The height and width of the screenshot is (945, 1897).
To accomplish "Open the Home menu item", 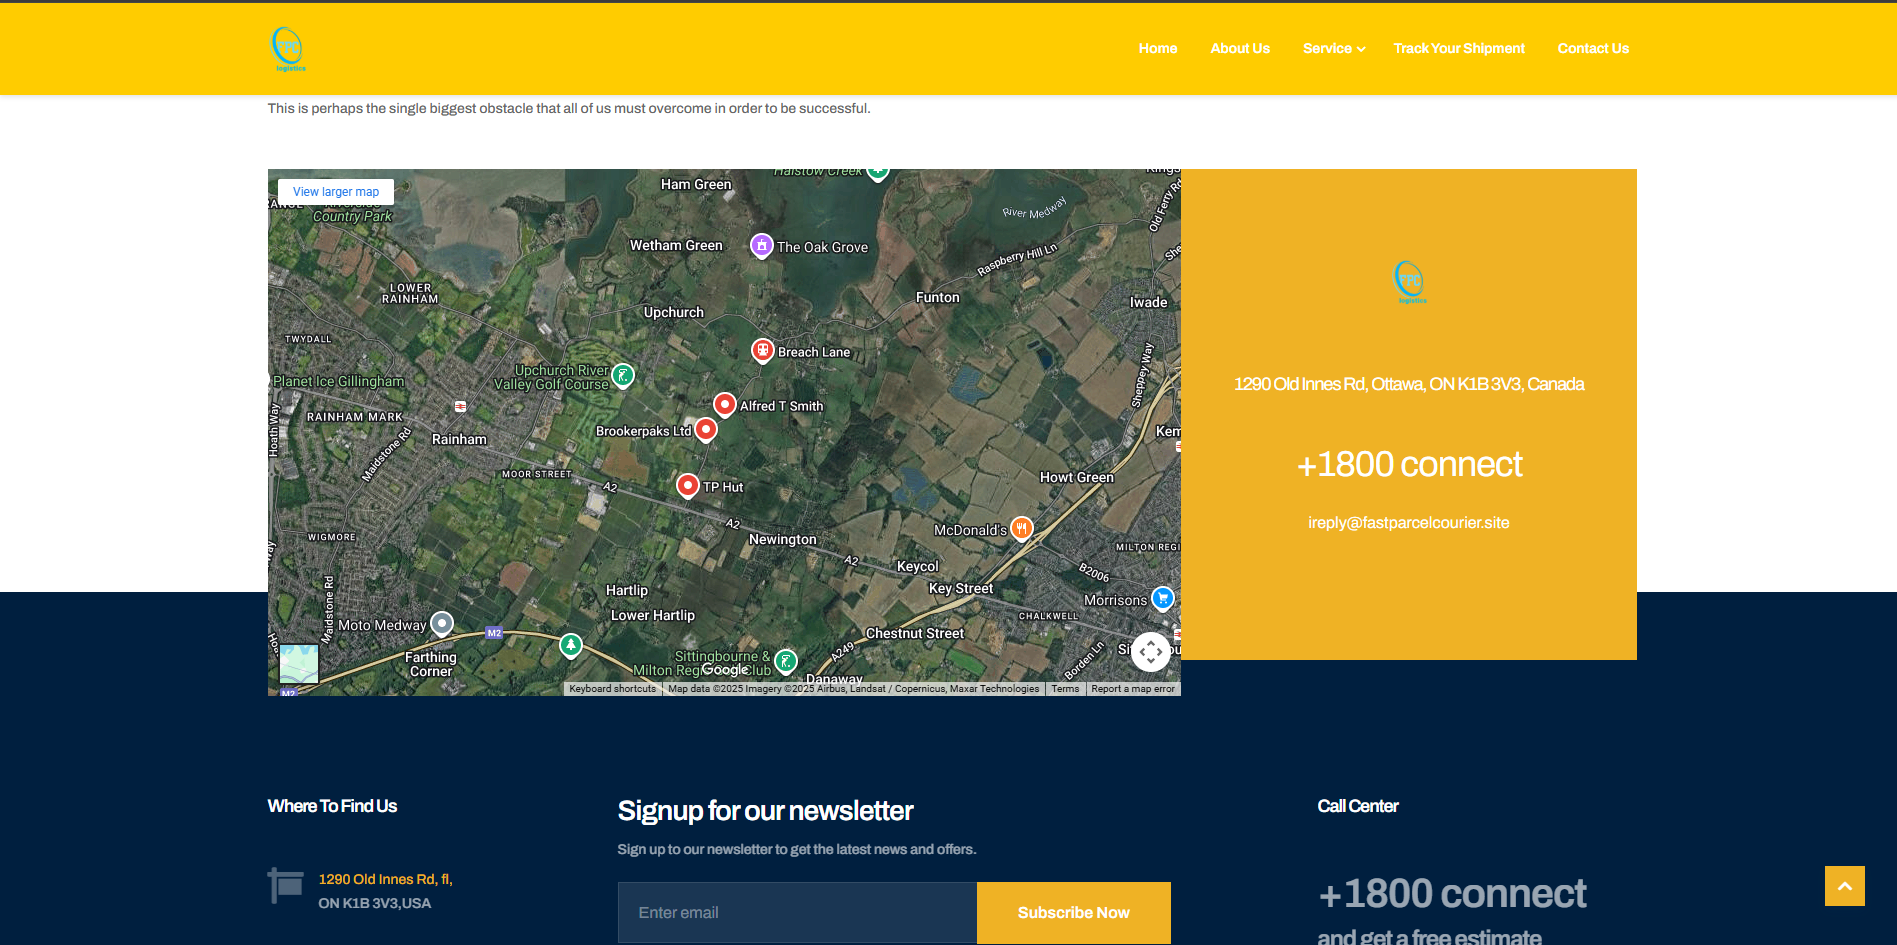I will pyautogui.click(x=1157, y=48).
